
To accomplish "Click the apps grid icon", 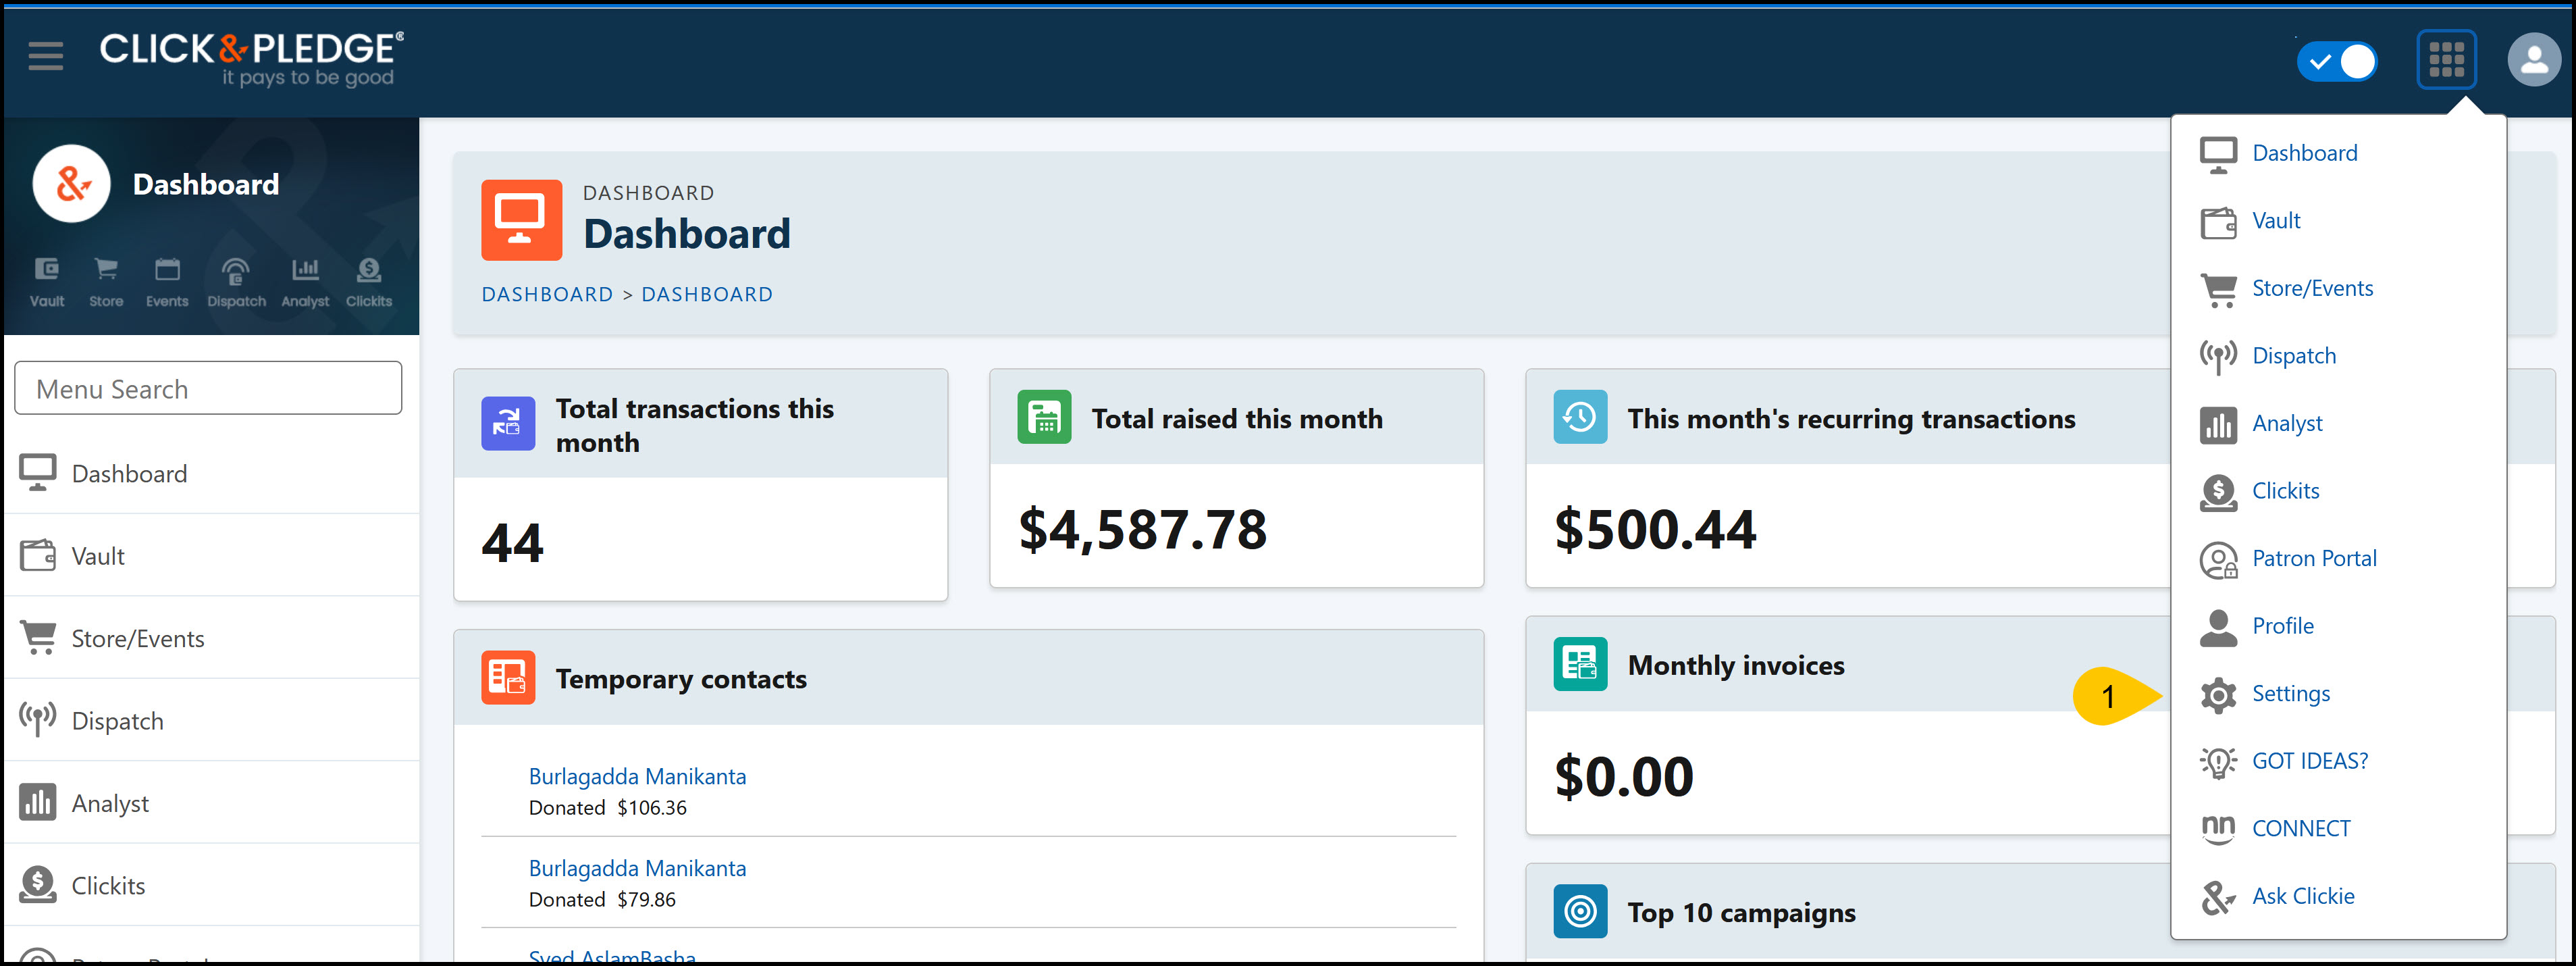I will (2446, 60).
